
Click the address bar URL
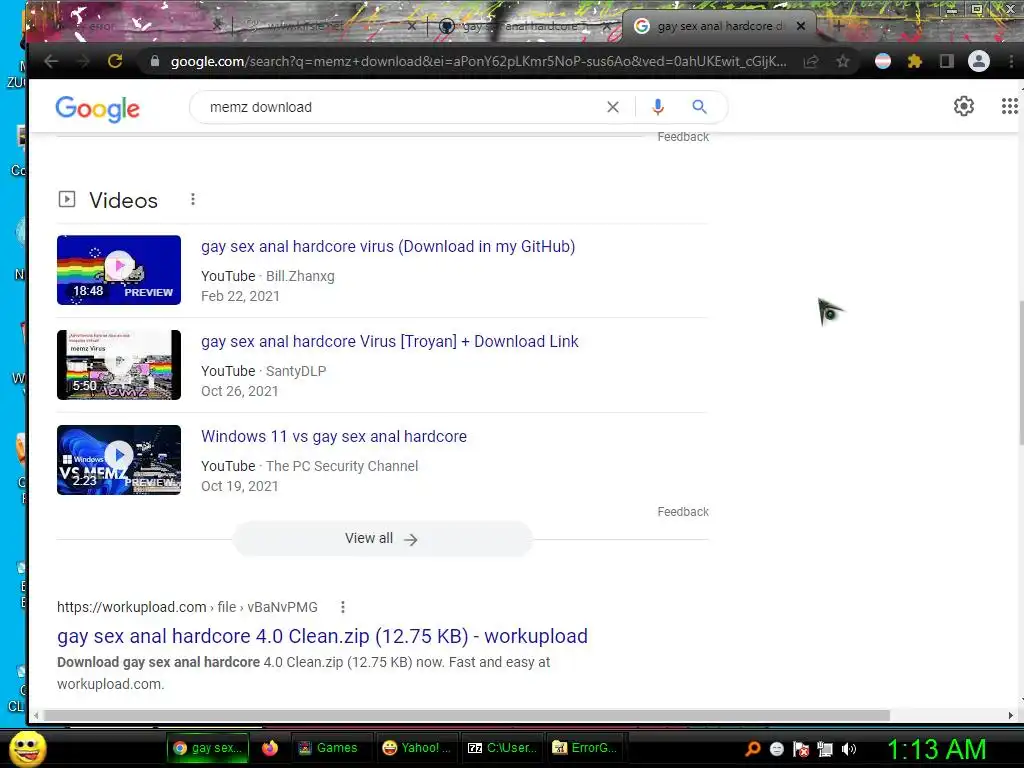(x=478, y=61)
